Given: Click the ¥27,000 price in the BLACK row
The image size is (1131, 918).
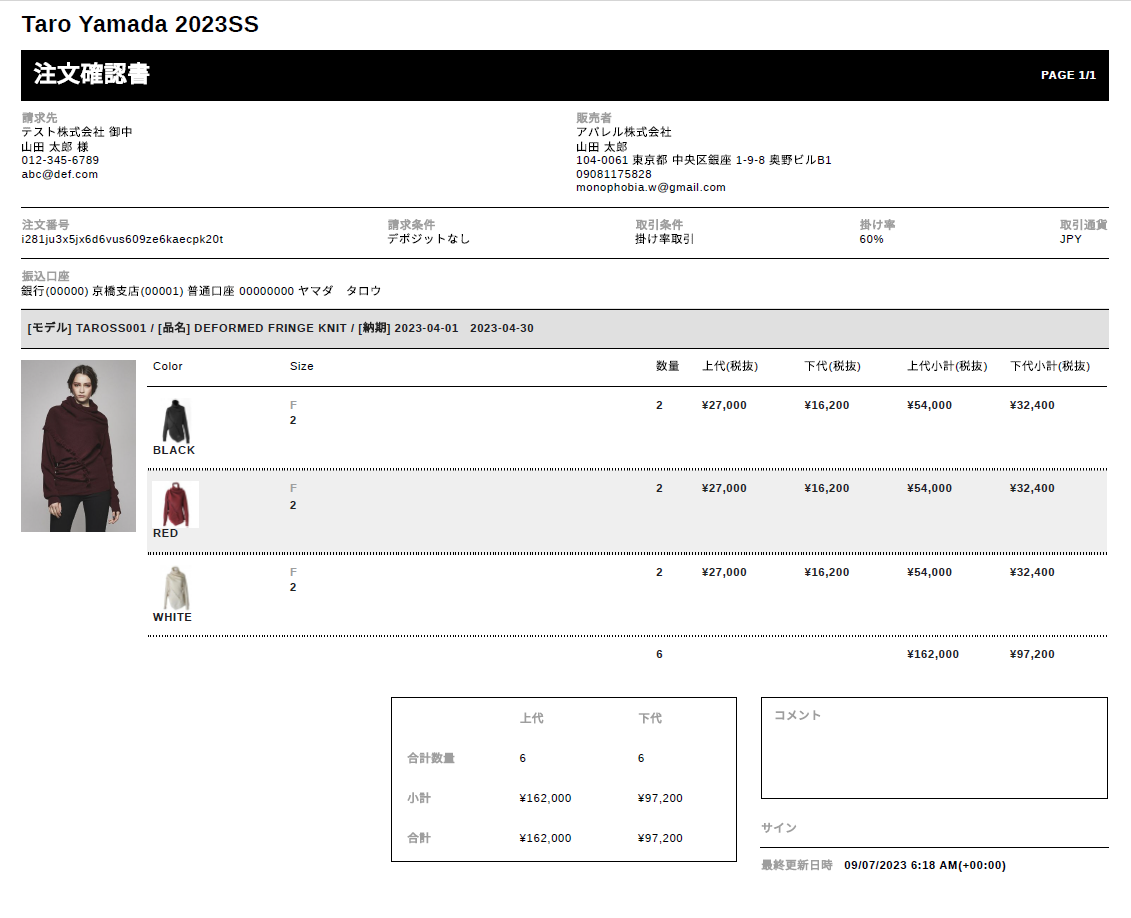Looking at the screenshot, I should coord(724,405).
